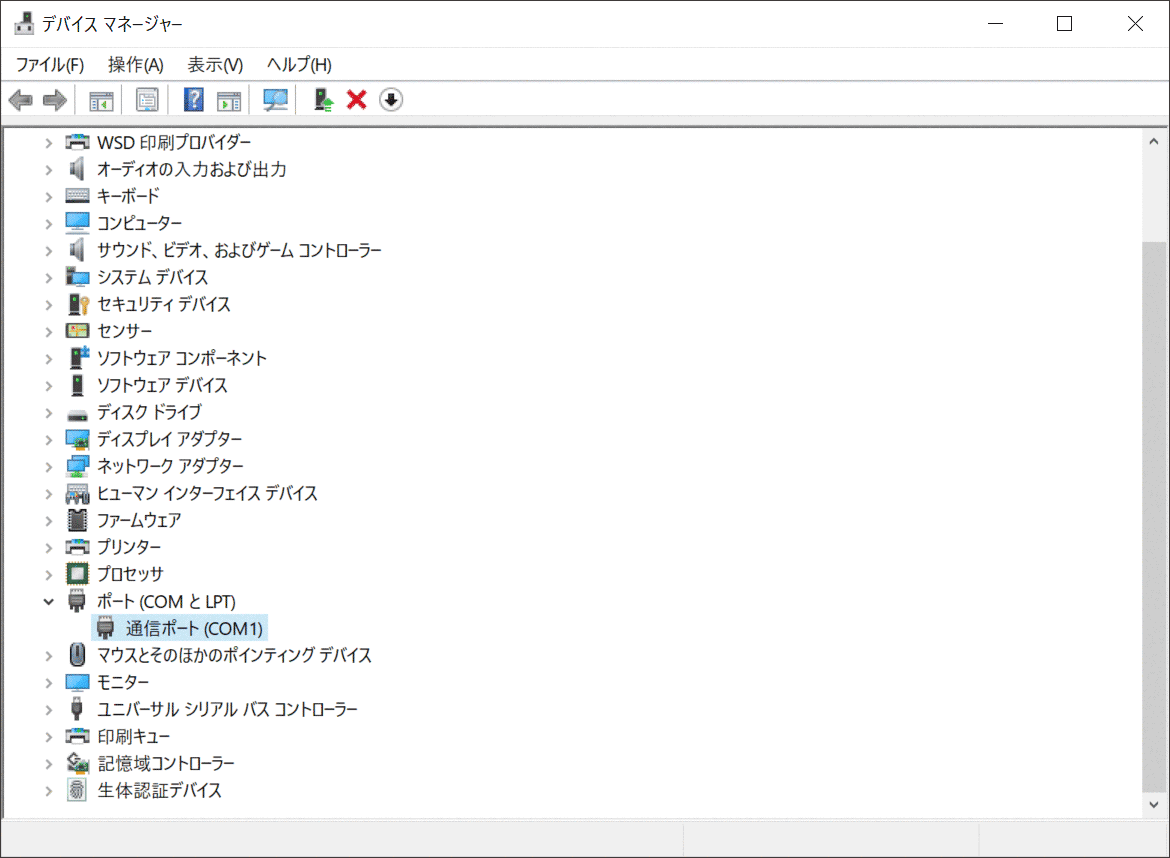Screen dimensions: 1170x858
Task: Open the 操作(A) menu
Action: point(135,65)
